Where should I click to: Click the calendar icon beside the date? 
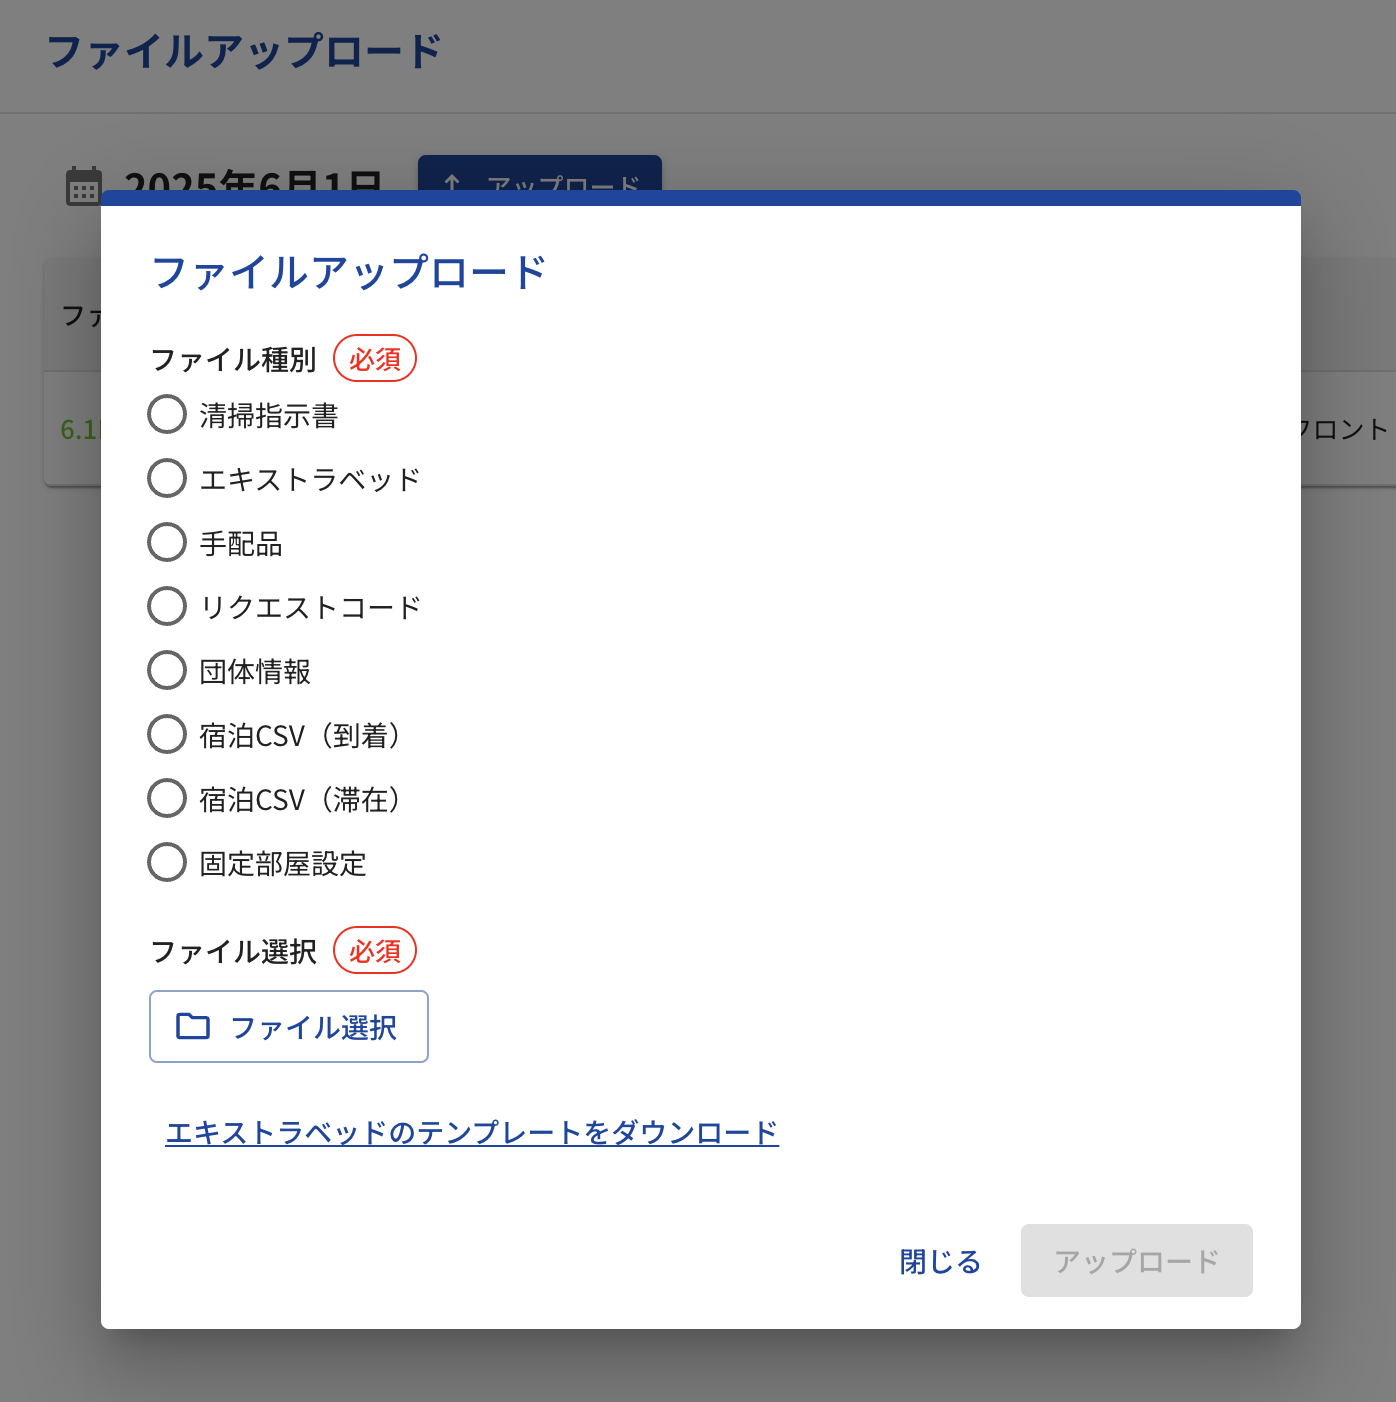tap(83, 184)
